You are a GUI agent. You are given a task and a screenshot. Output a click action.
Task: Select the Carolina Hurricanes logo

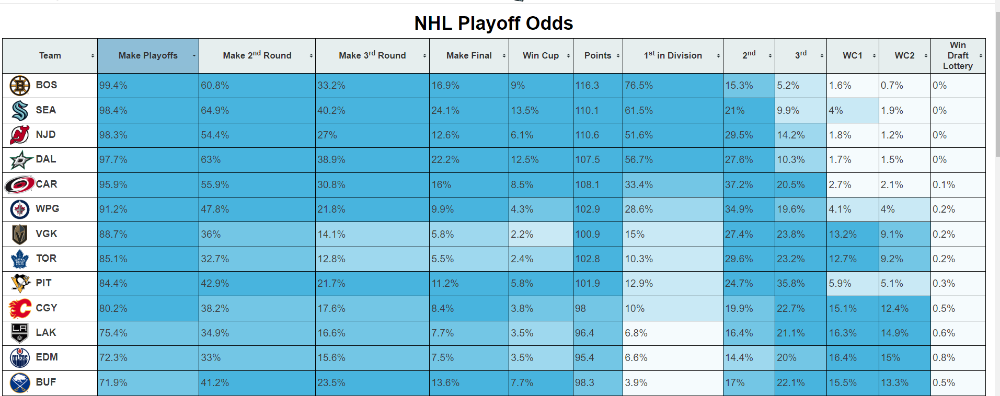tap(19, 184)
